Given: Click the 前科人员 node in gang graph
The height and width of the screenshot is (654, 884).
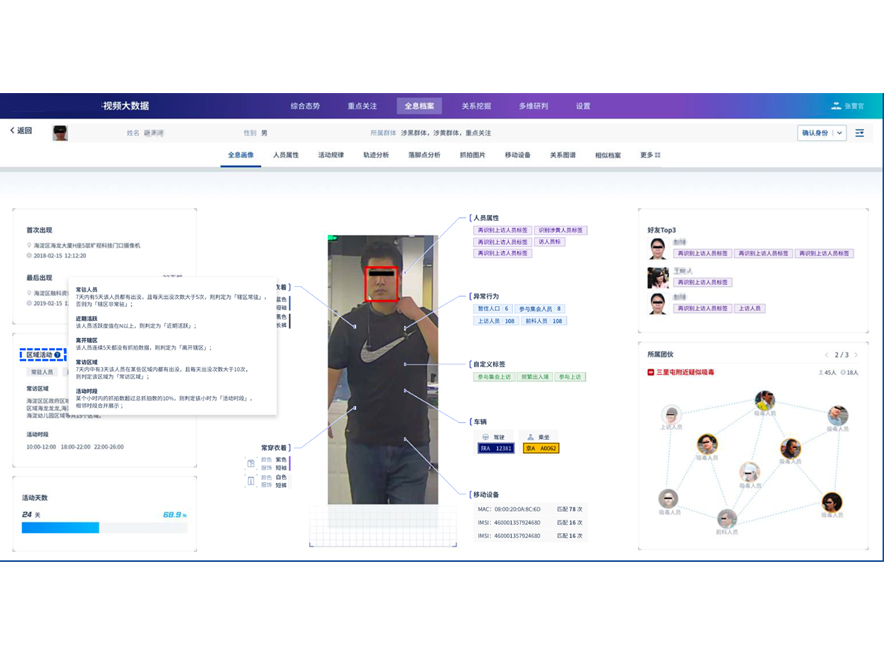Looking at the screenshot, I should pos(727,518).
